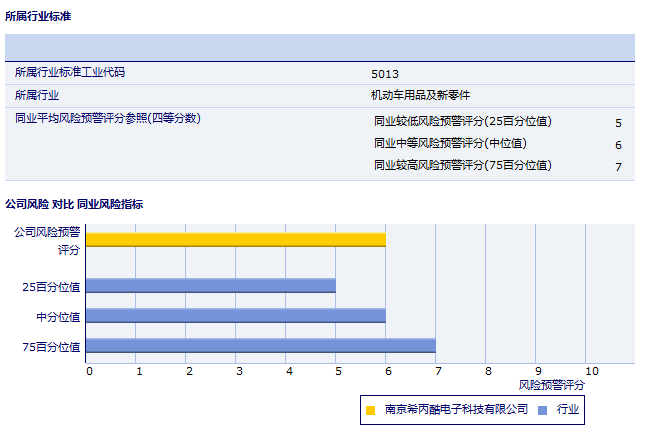Click 同业较高风险预警评分(75百分位值) text
The height and width of the screenshot is (435, 663).
[462, 166]
